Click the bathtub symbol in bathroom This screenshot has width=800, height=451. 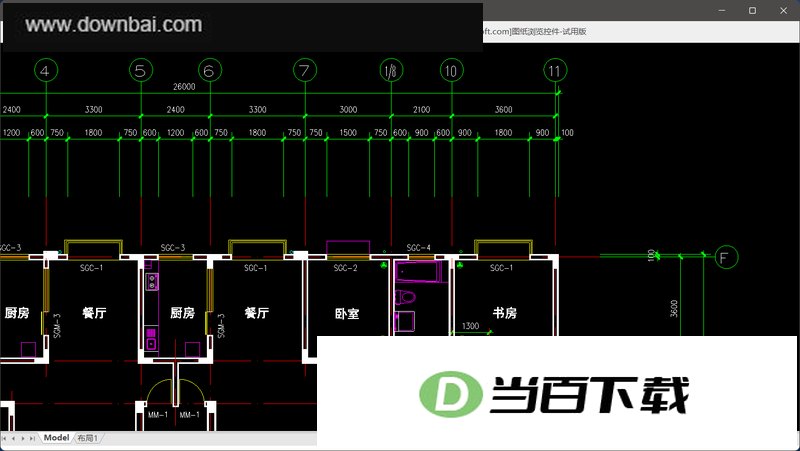tap(419, 271)
